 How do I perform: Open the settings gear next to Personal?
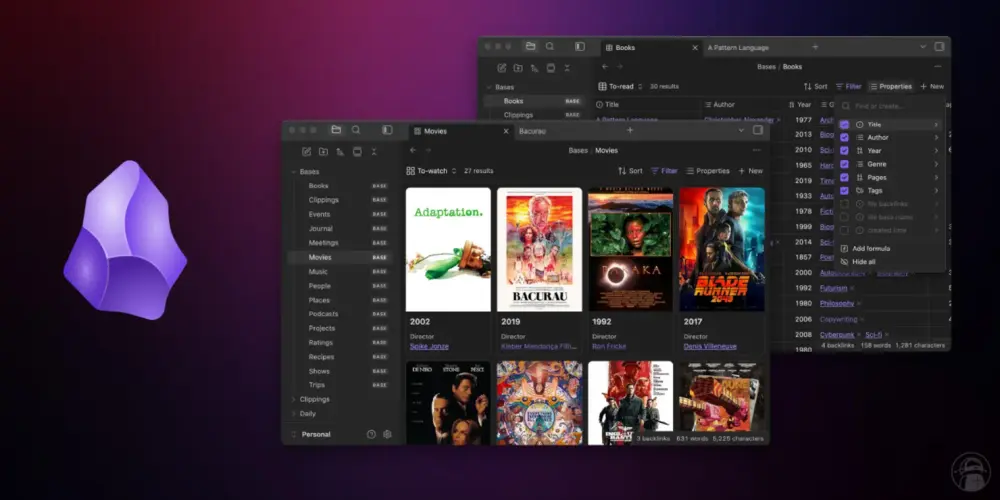[x=387, y=434]
